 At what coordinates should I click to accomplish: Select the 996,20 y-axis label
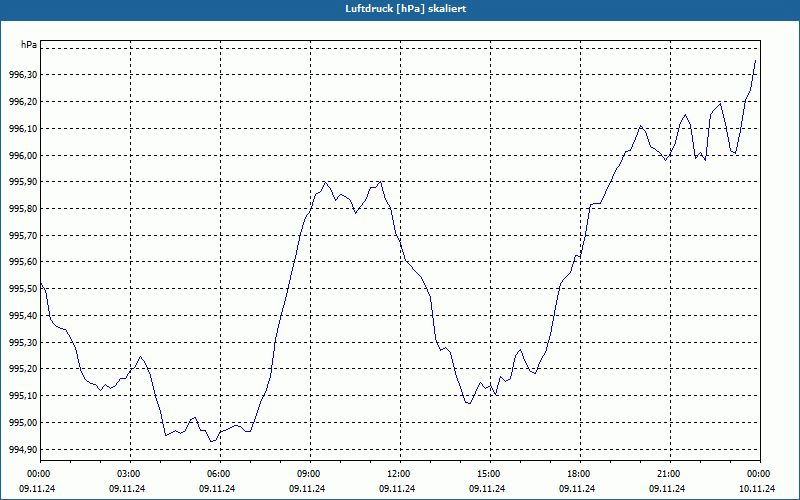23,102
